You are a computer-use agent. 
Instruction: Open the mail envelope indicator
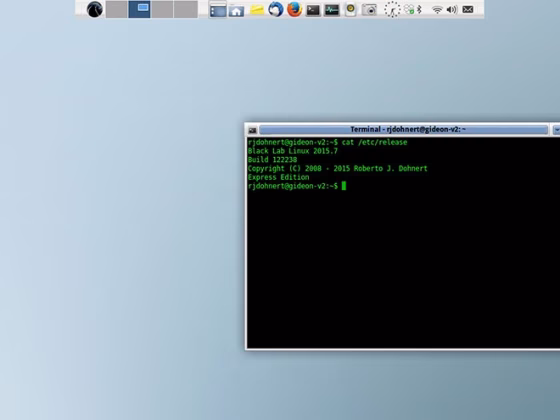pos(468,10)
